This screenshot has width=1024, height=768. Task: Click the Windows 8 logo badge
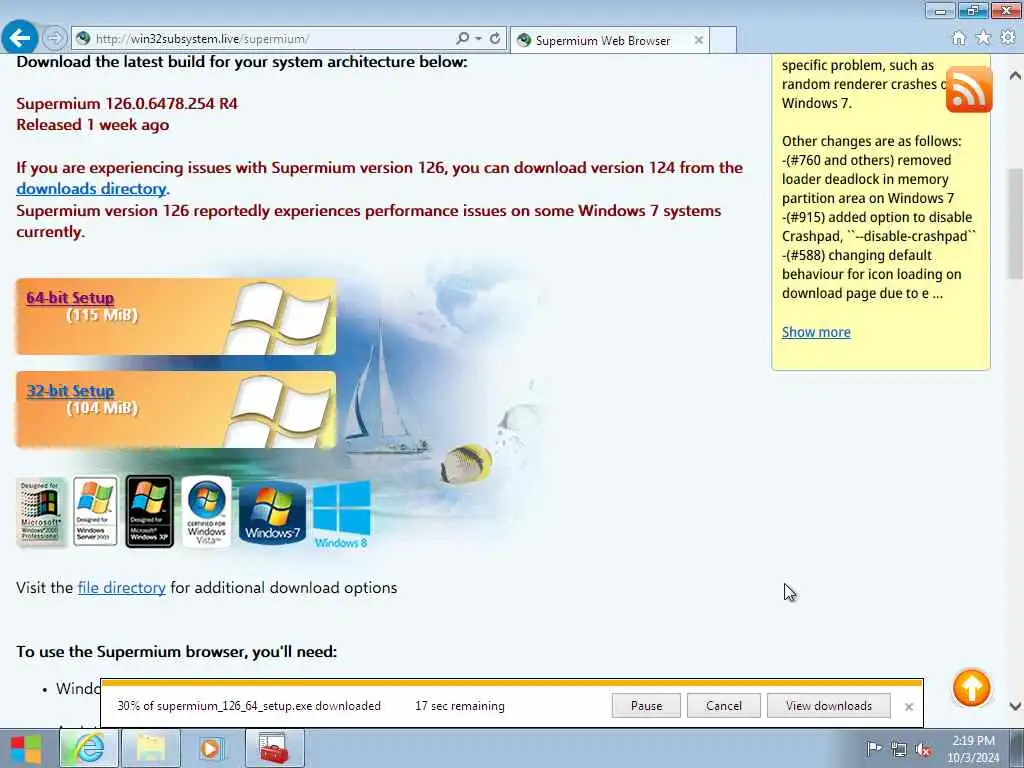342,515
